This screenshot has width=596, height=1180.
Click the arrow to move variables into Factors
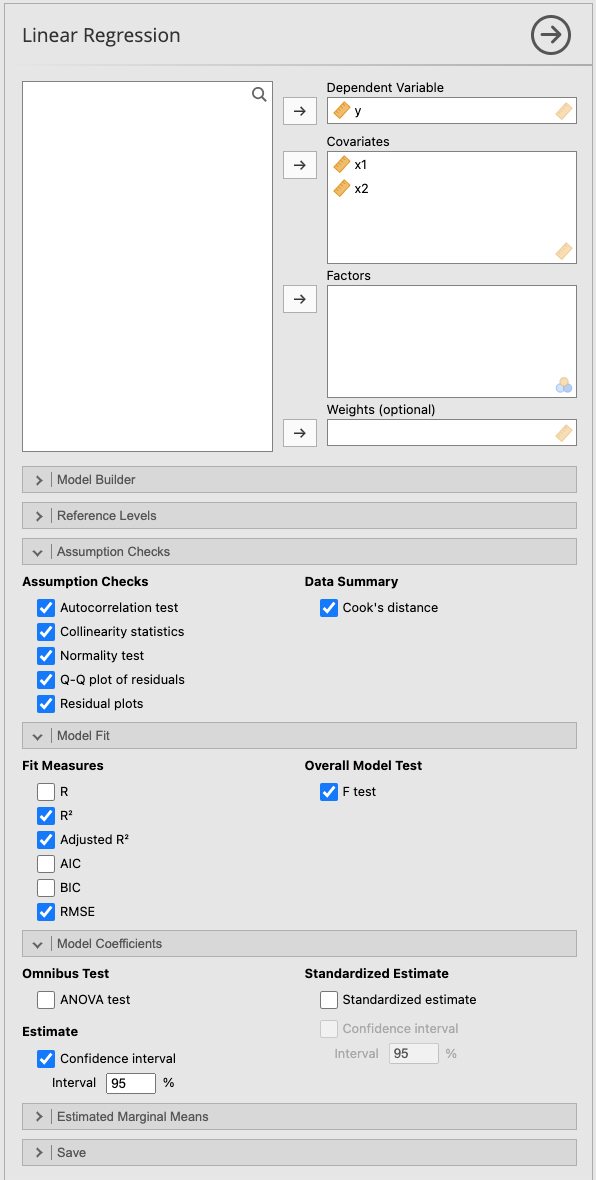click(x=300, y=298)
